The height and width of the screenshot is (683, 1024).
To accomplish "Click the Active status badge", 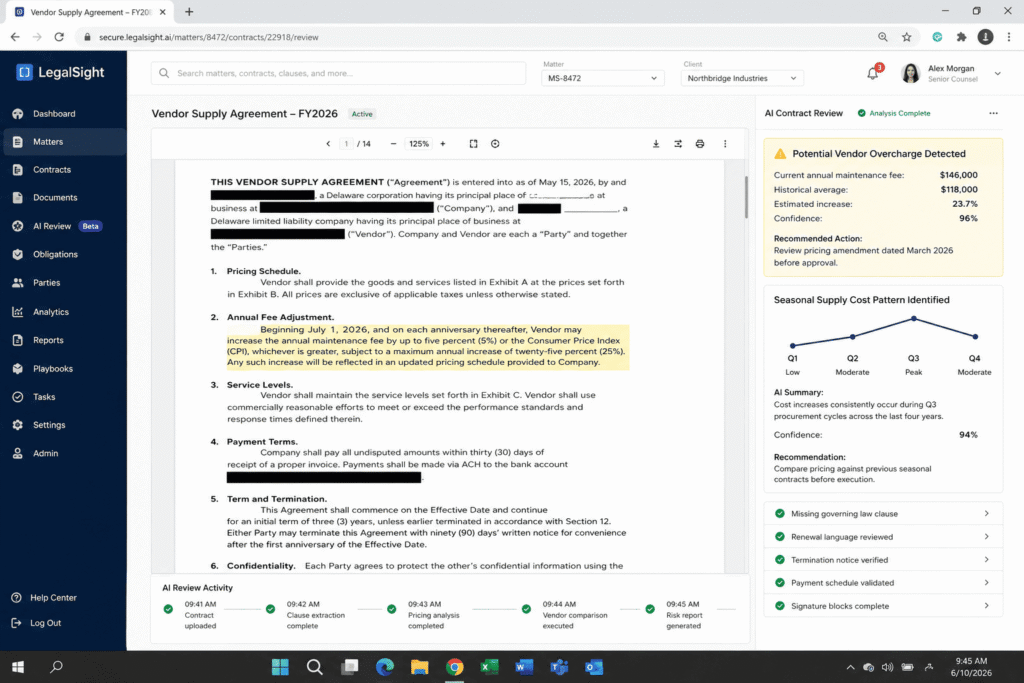I will point(362,114).
